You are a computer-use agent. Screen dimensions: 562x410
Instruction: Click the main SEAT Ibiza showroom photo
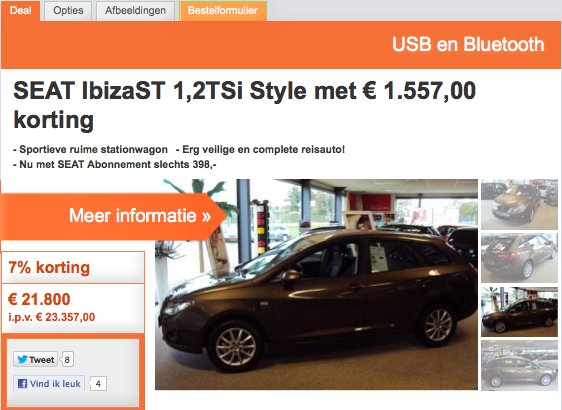click(316, 284)
